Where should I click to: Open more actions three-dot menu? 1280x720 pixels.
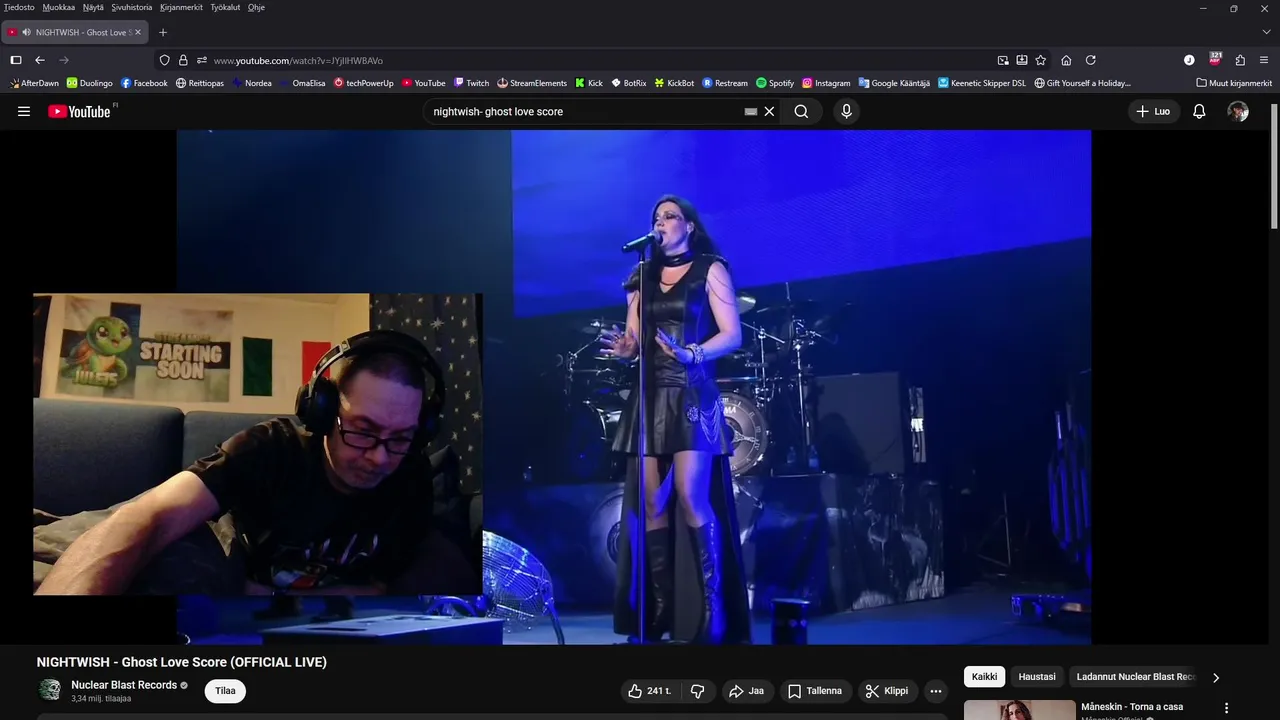tap(936, 691)
